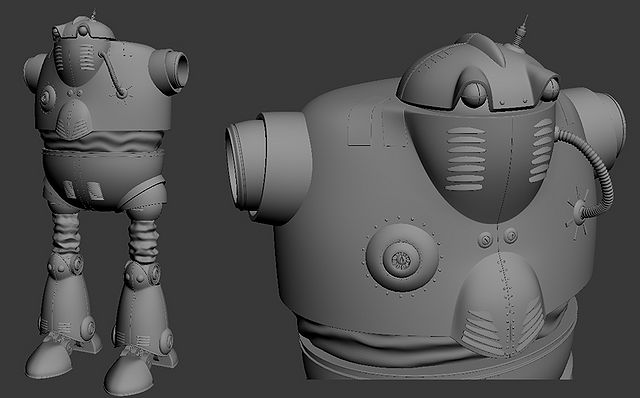Click the large open arm socket in close-up
Viewport: 640px width, 398px height.
coord(267,167)
